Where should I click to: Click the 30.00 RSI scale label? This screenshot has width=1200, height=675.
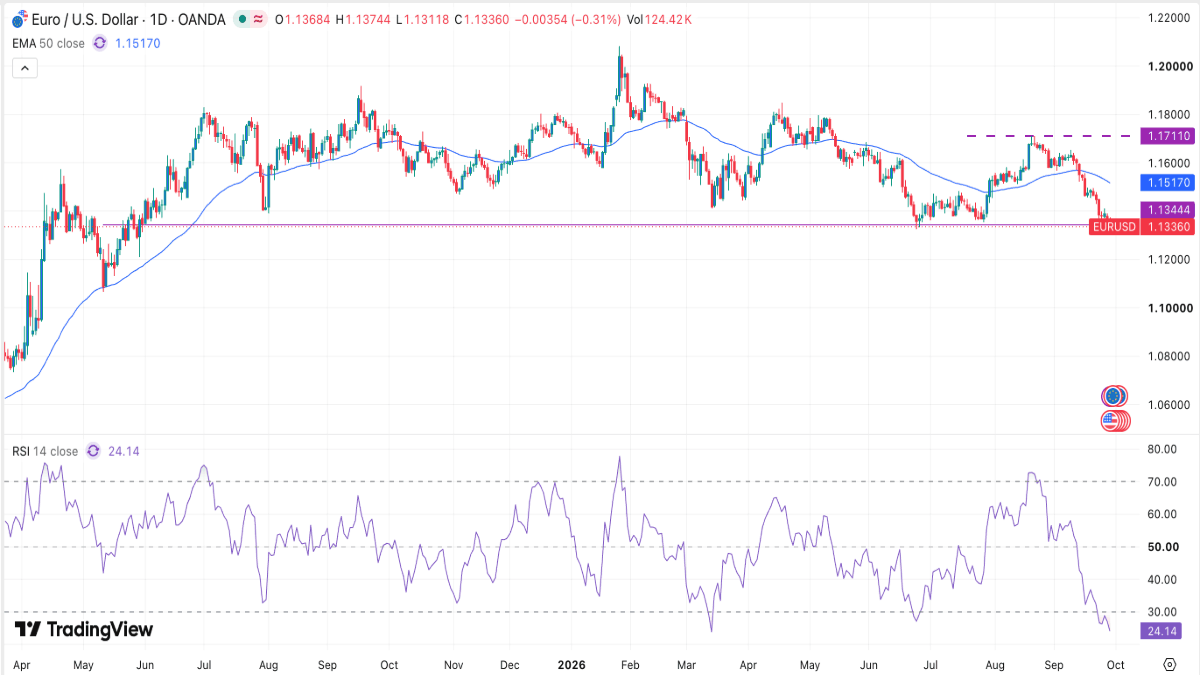(1162, 612)
